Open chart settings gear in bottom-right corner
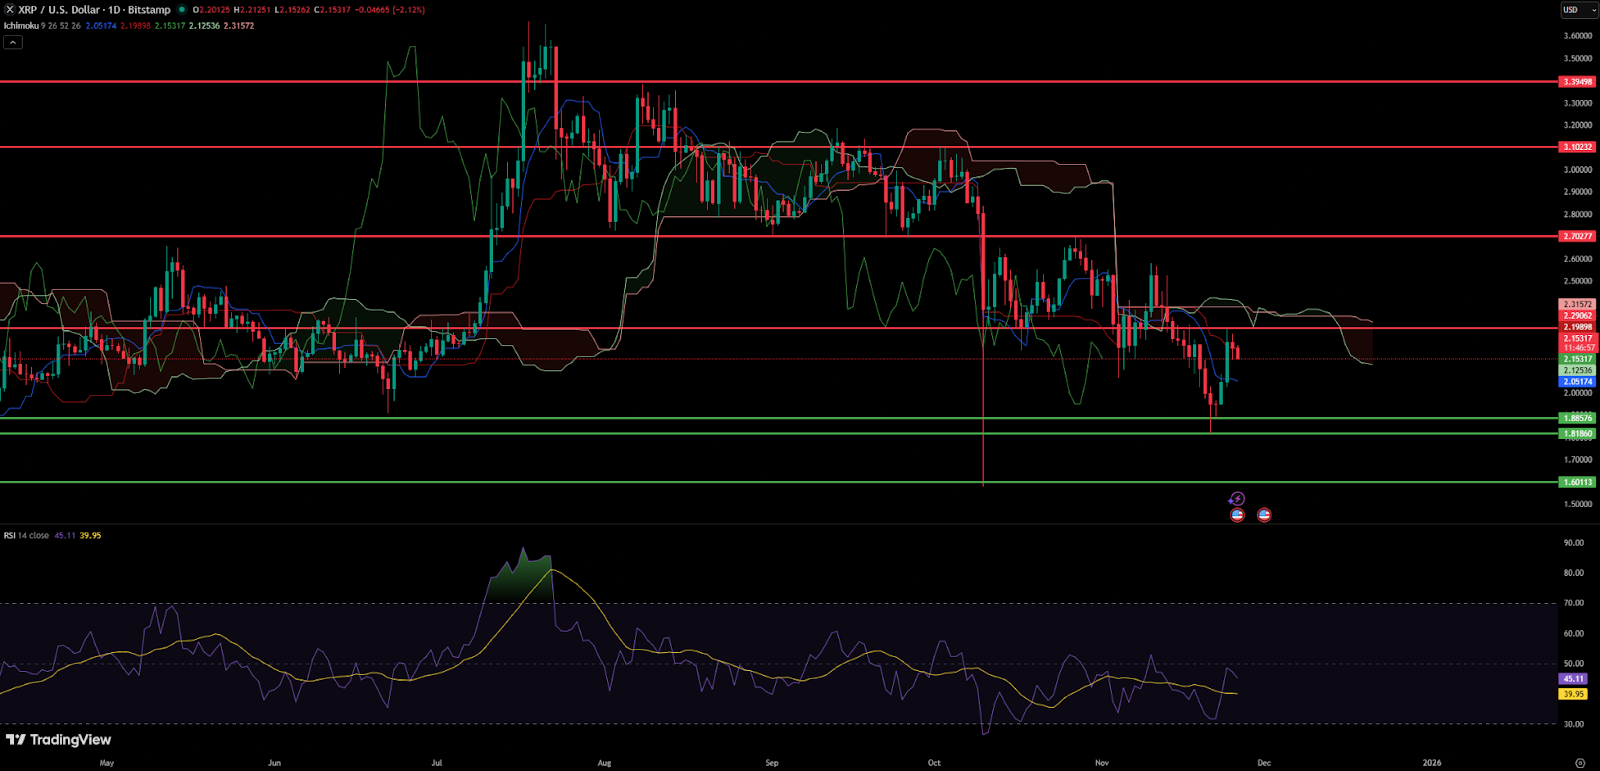This screenshot has width=1600, height=771. coord(1579,762)
